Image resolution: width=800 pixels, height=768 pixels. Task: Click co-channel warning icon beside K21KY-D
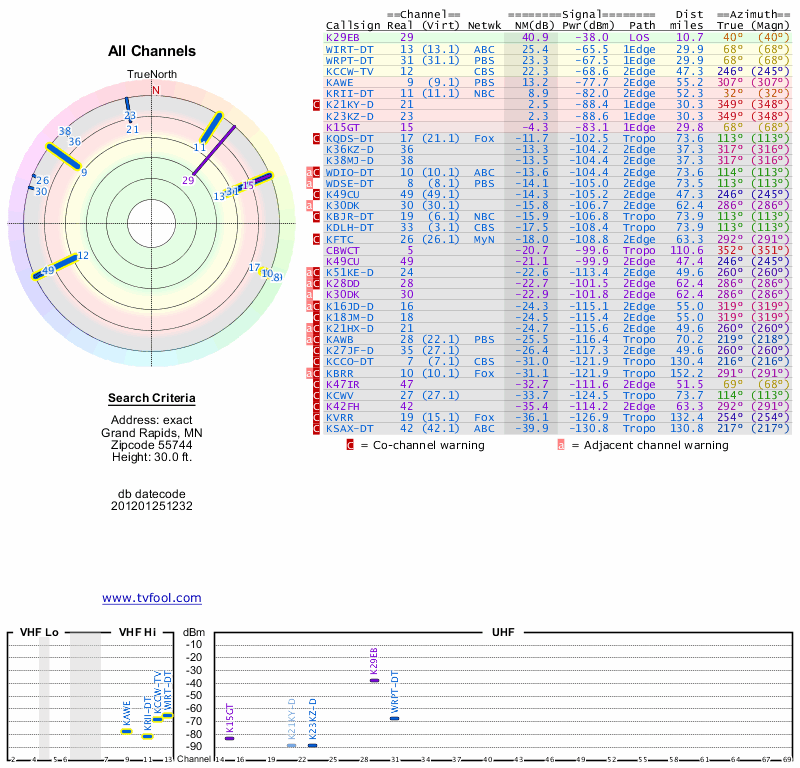coord(317,104)
